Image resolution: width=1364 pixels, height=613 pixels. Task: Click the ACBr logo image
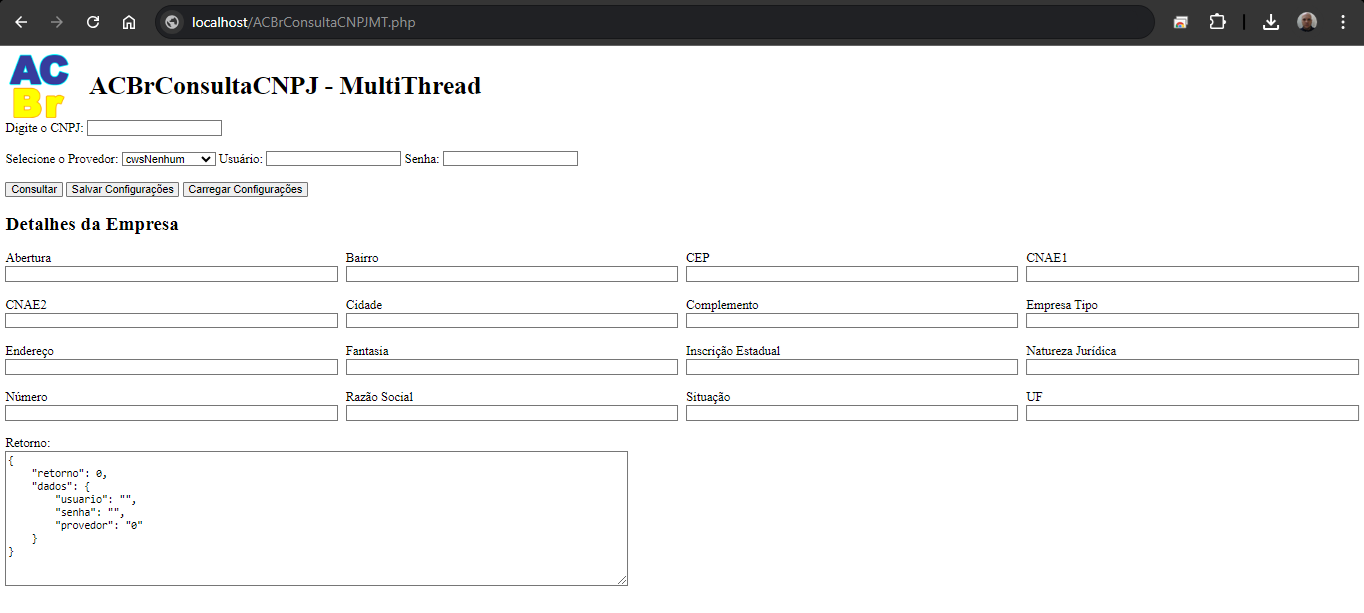[38, 86]
